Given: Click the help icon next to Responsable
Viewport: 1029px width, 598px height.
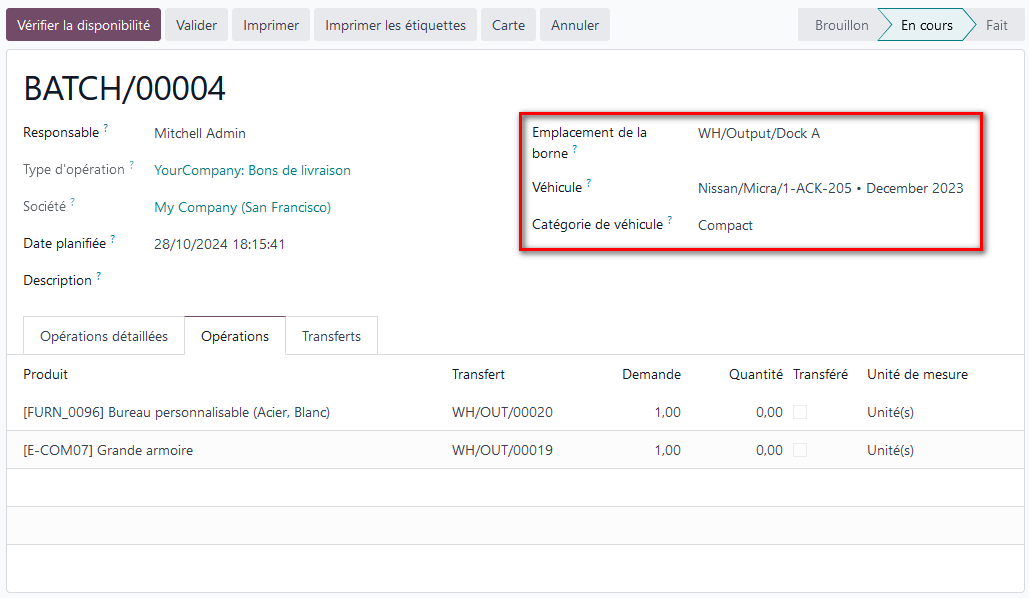Looking at the screenshot, I should (x=106, y=128).
